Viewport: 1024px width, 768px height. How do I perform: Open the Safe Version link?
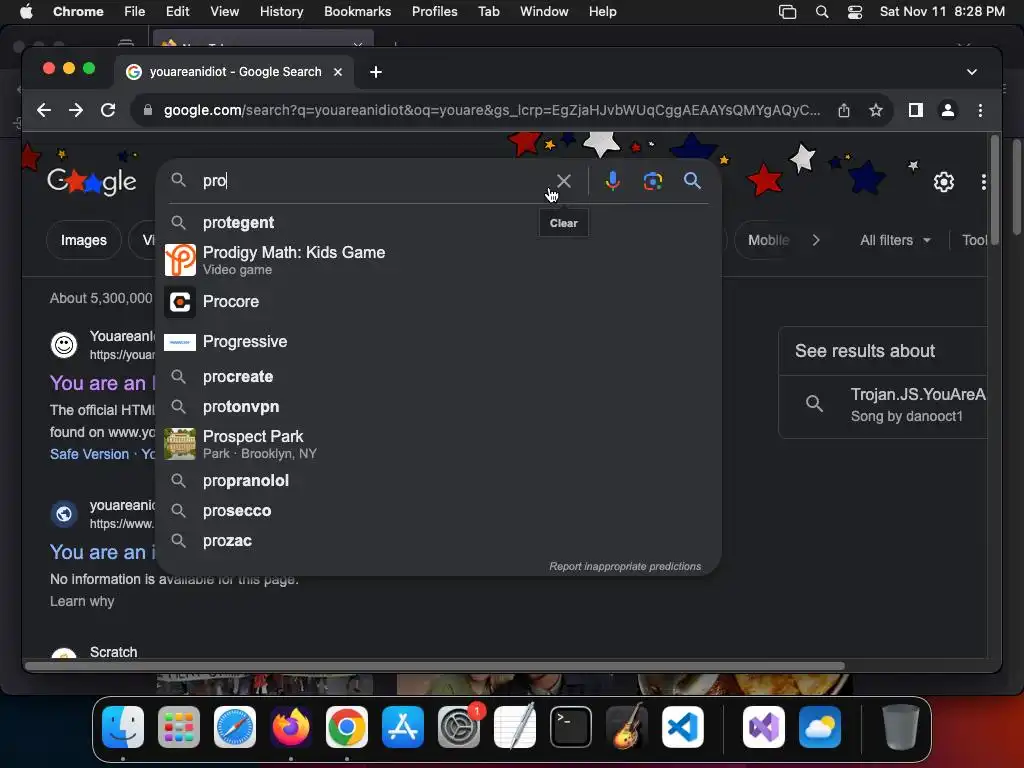(x=89, y=454)
